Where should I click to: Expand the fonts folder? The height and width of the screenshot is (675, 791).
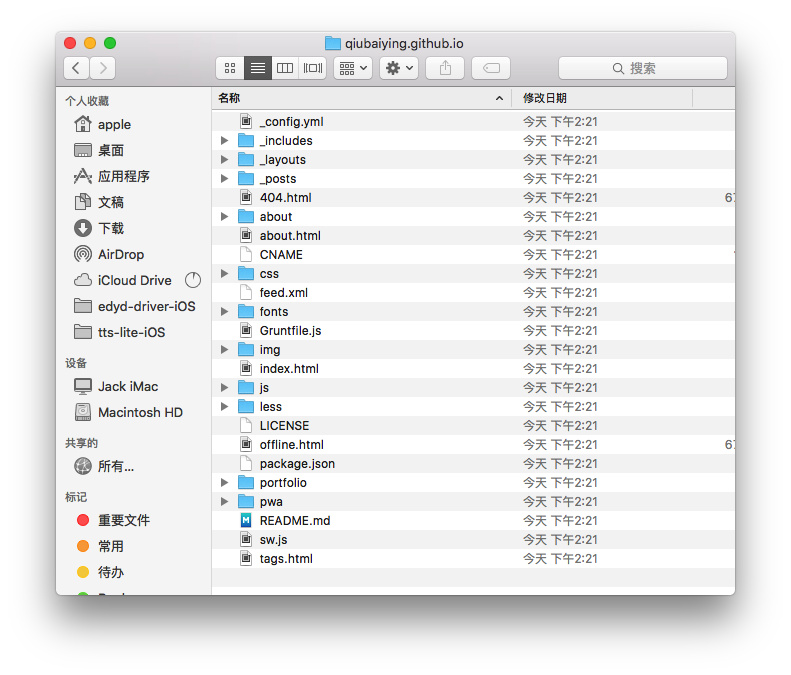tap(224, 312)
